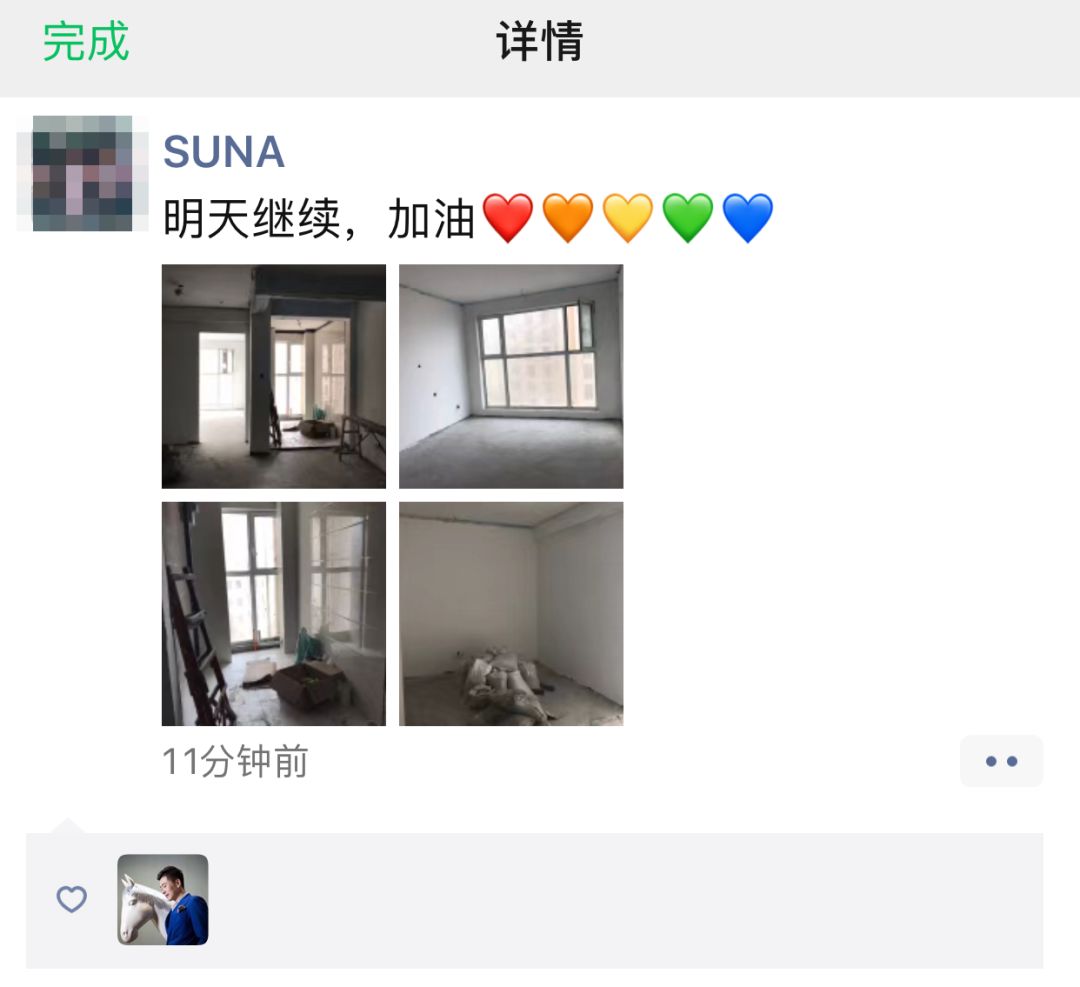This screenshot has height=987, width=1080.
Task: Click the 11分钟前 timestamp
Action: click(x=236, y=762)
